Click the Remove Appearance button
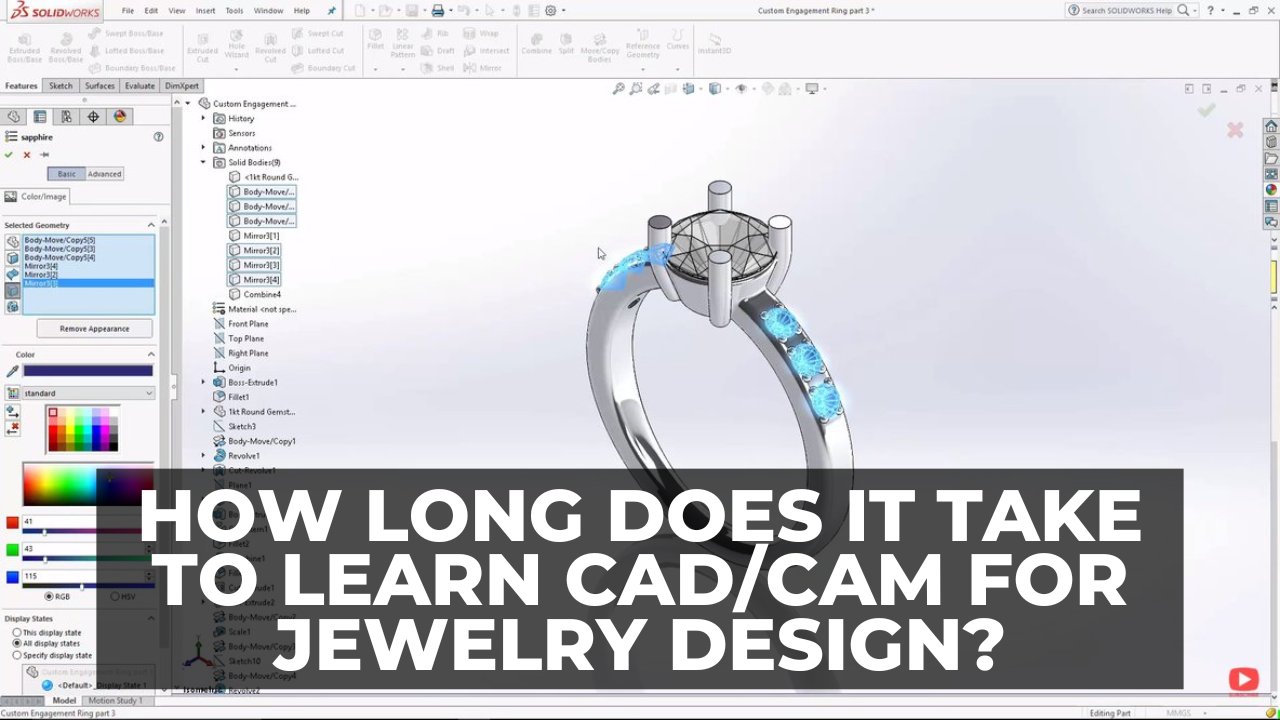The image size is (1280, 720). pyautogui.click(x=95, y=328)
